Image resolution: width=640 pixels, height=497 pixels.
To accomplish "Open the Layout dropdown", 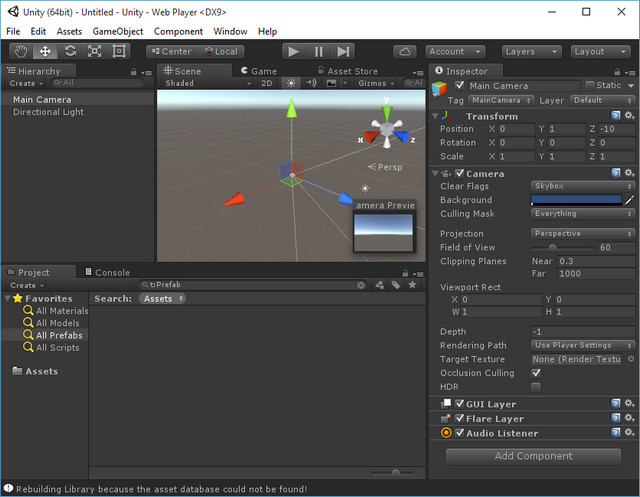I will click(600, 51).
